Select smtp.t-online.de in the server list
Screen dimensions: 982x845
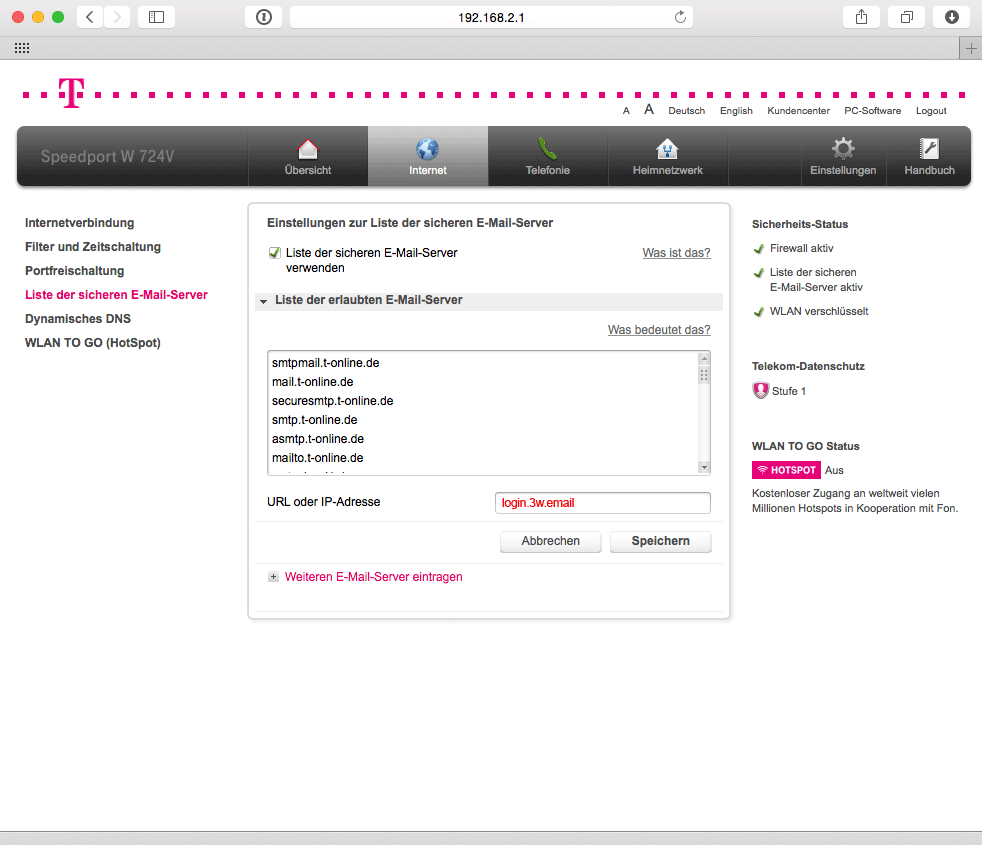coord(315,420)
